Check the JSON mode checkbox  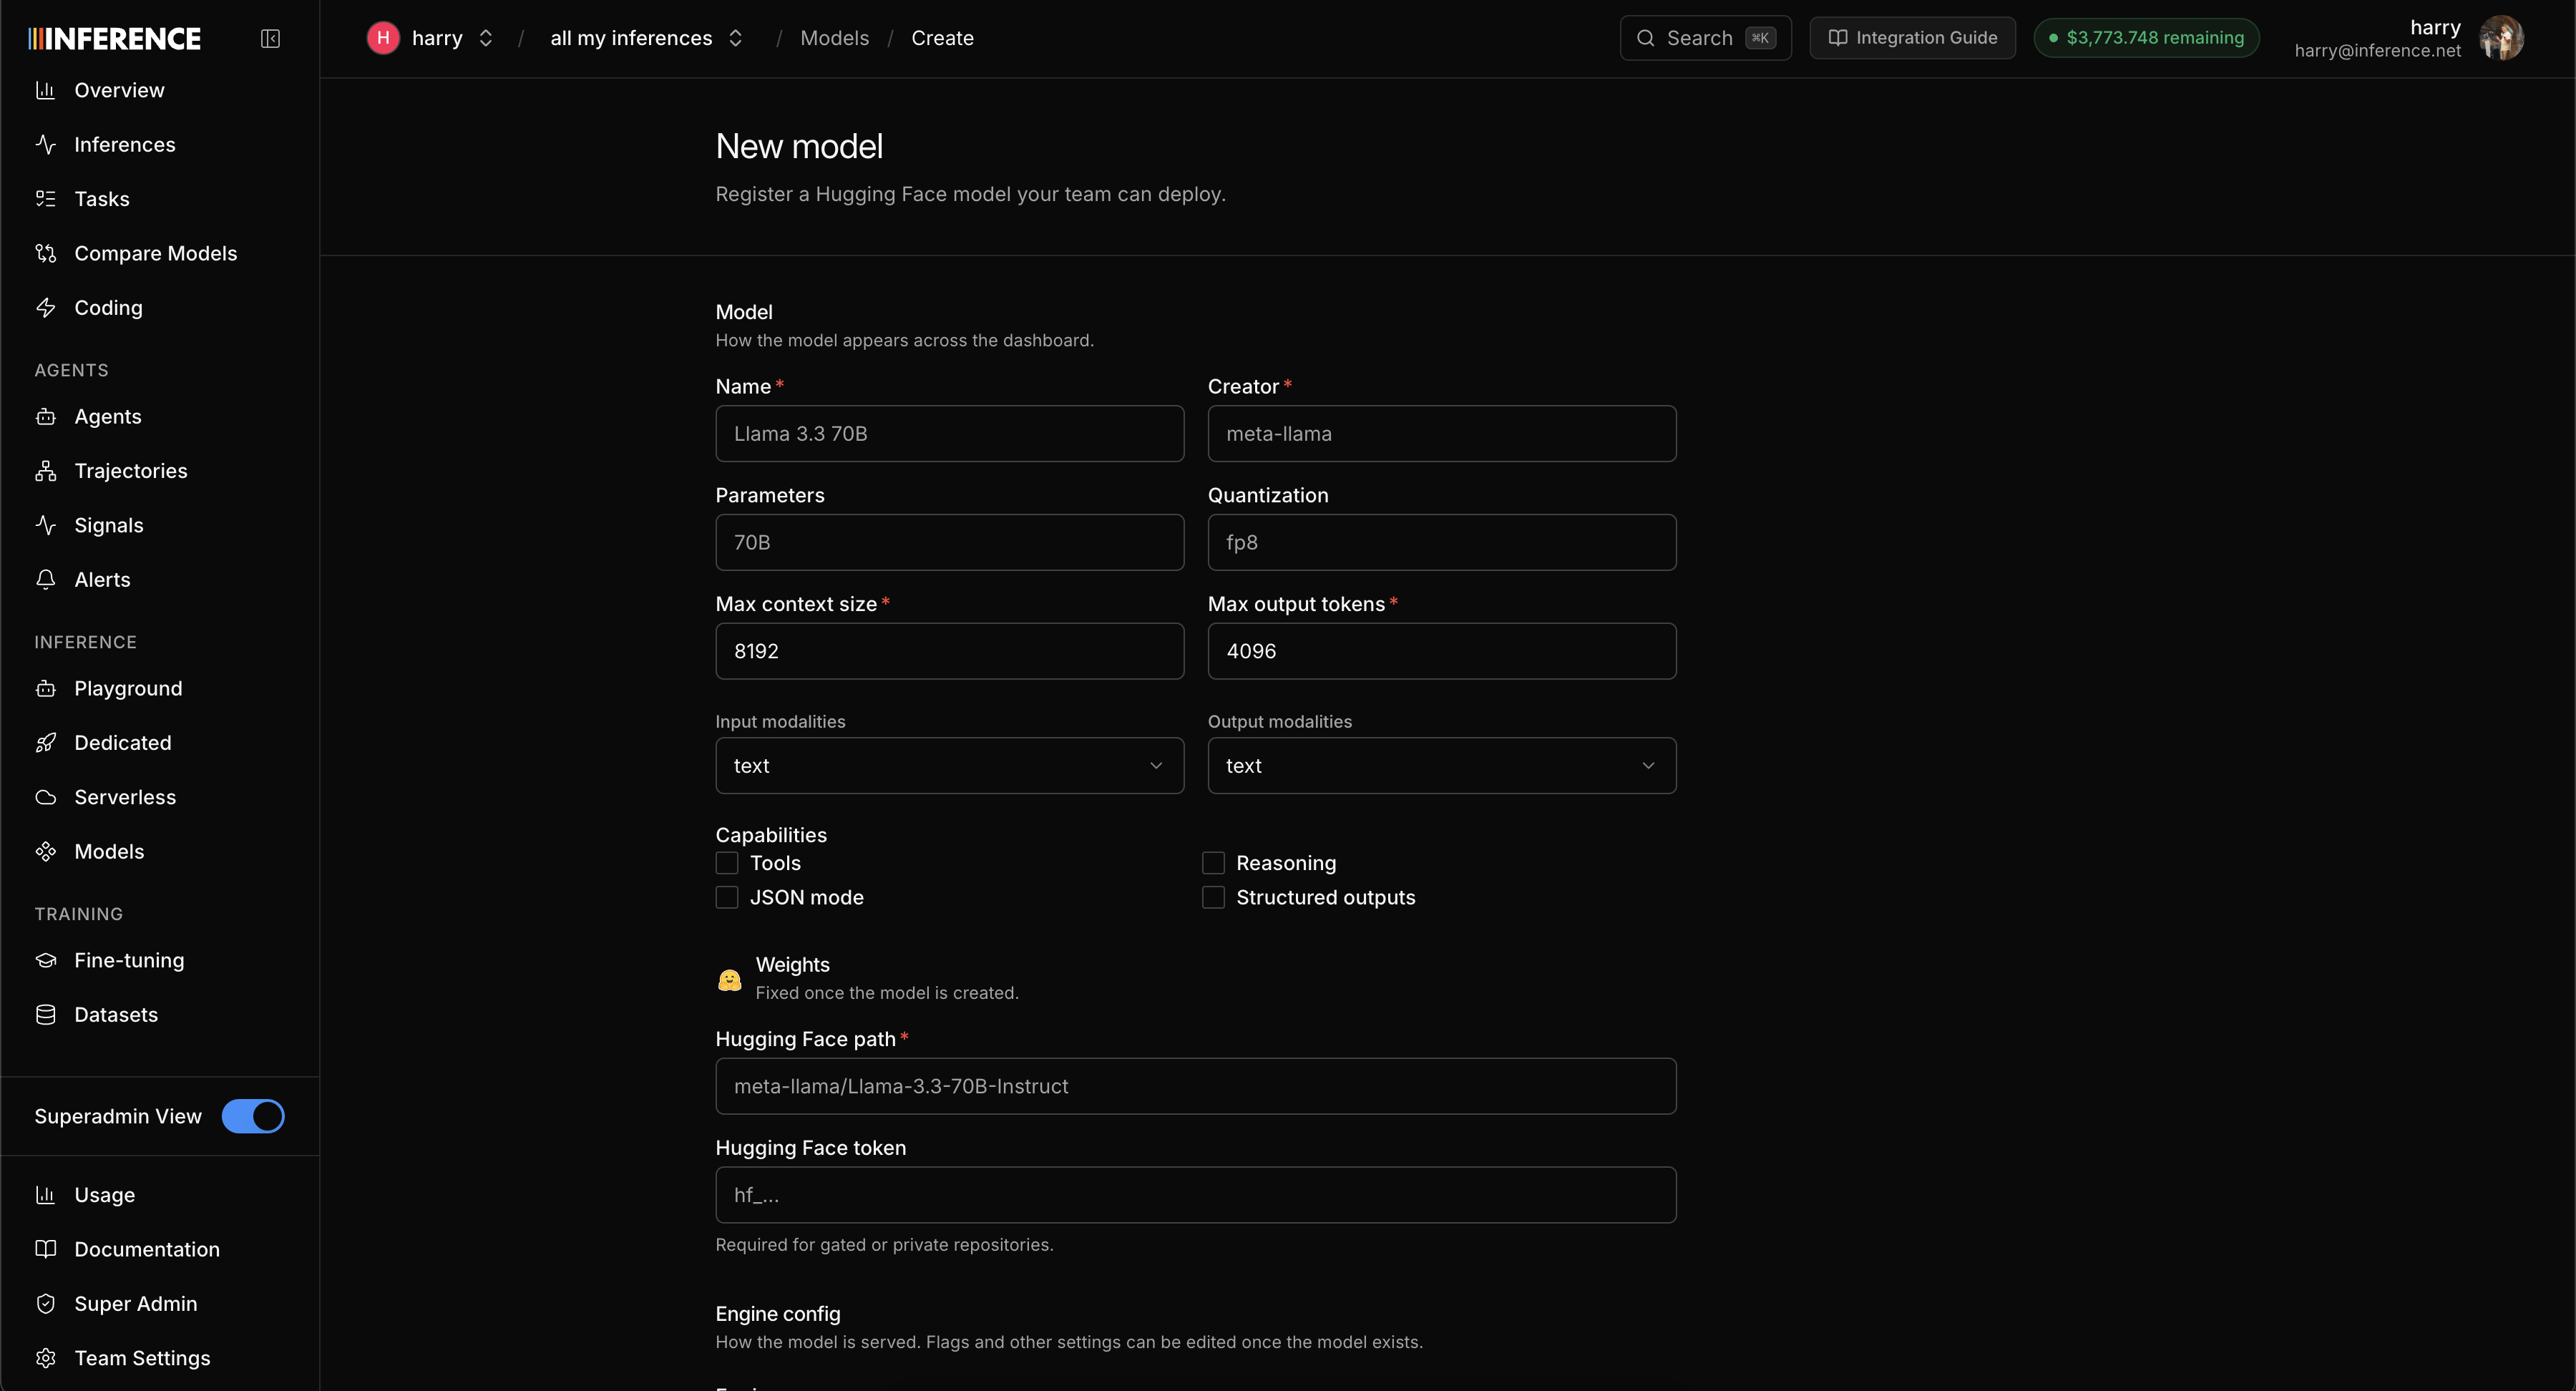click(727, 897)
